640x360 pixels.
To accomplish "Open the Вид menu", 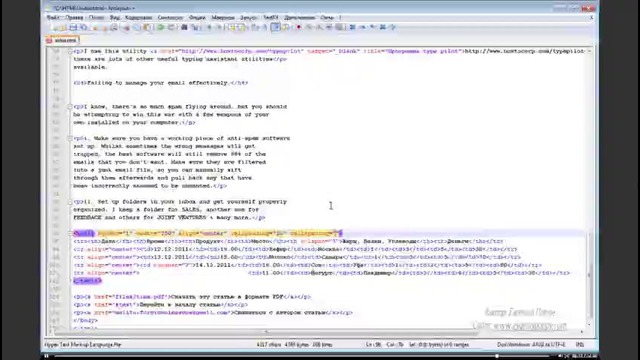I will point(115,18).
